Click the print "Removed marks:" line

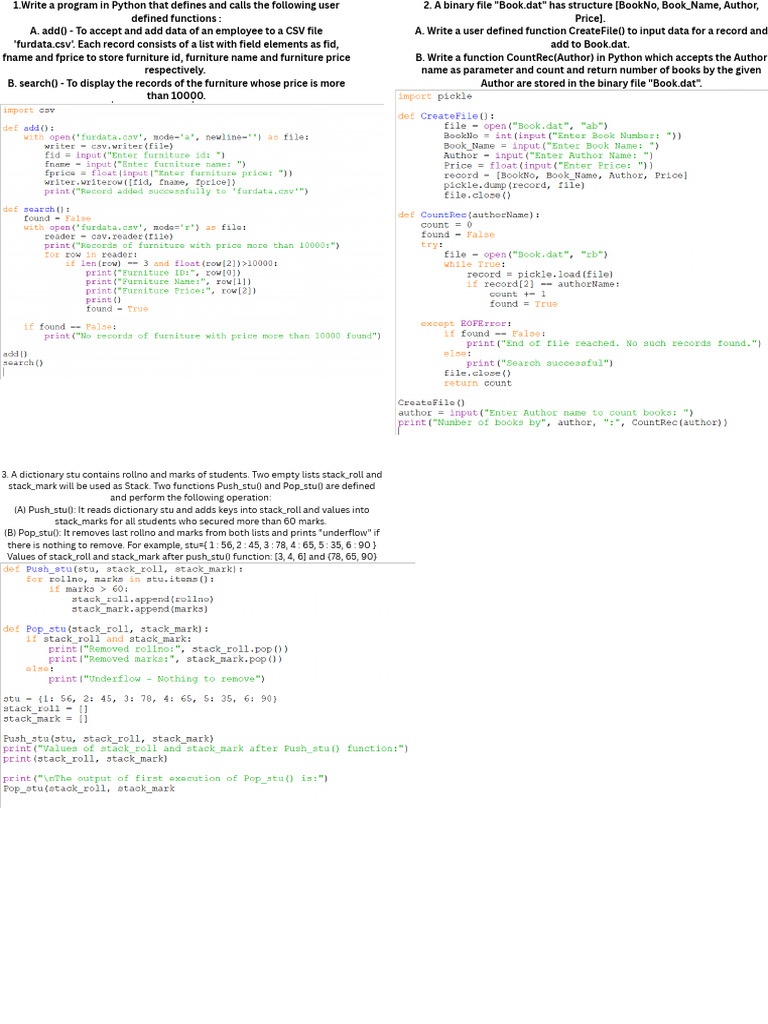(x=166, y=659)
